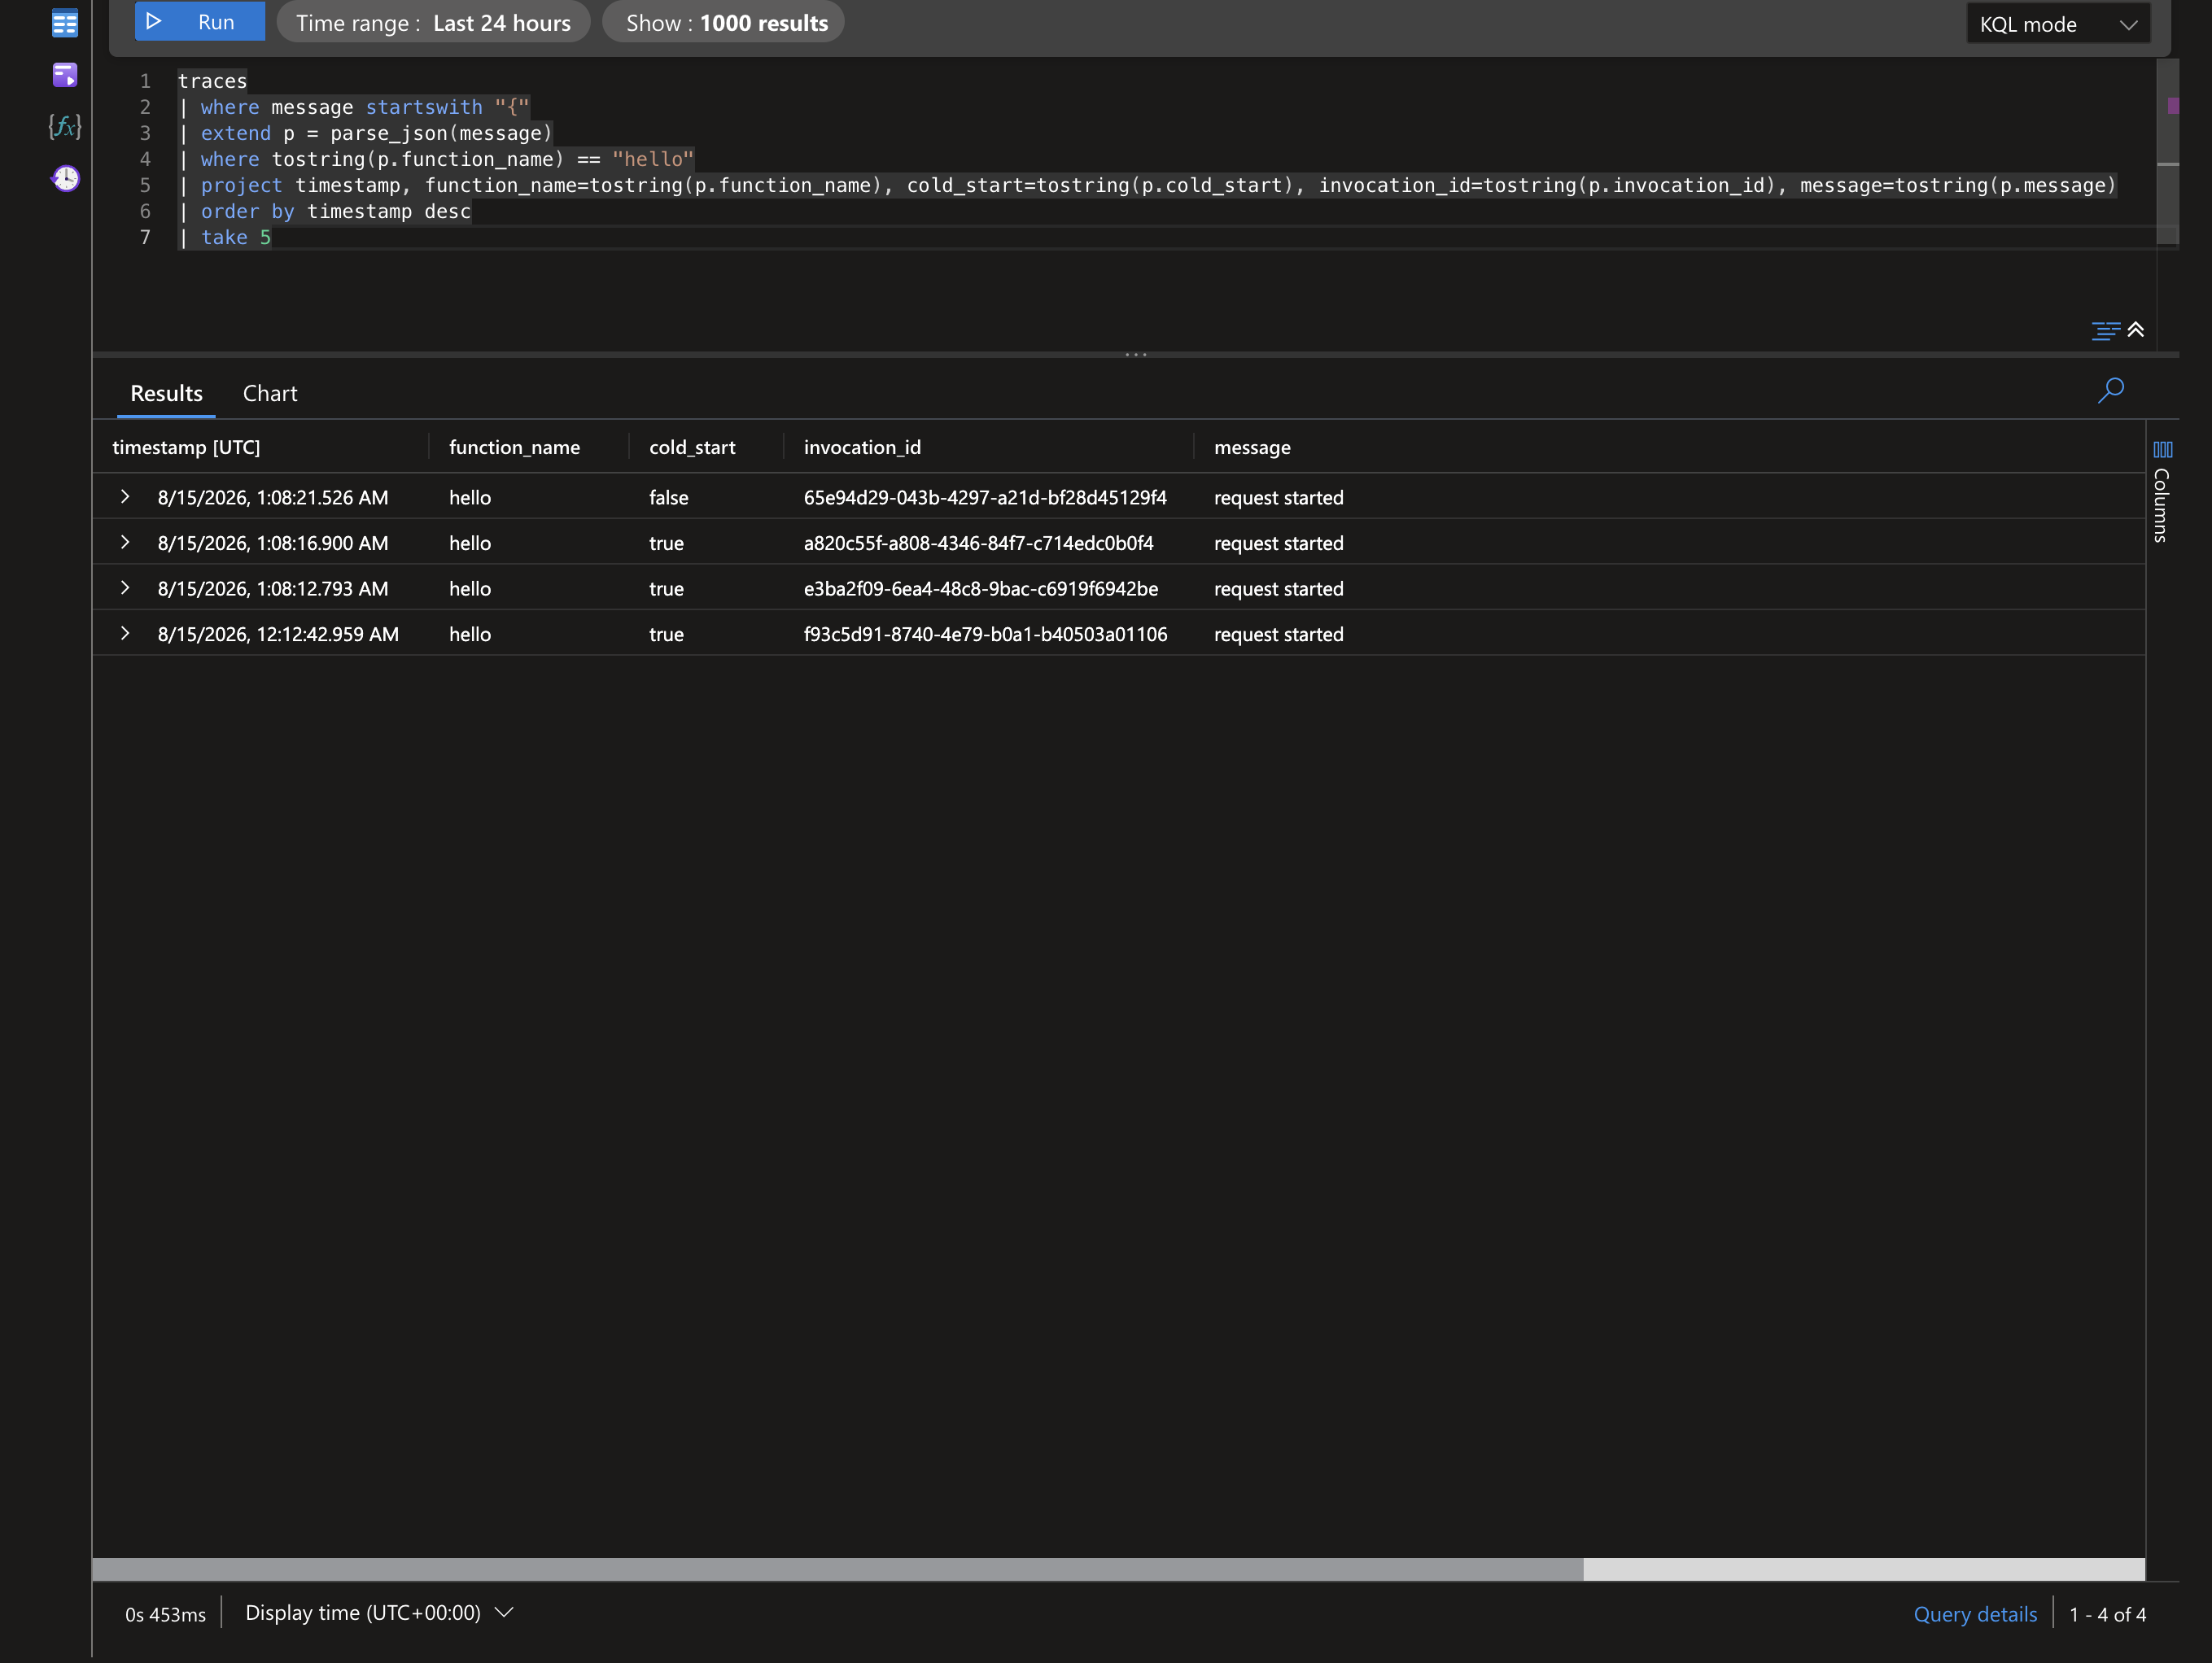
Task: Click the 0s 453ms query duration
Action: 165,1614
